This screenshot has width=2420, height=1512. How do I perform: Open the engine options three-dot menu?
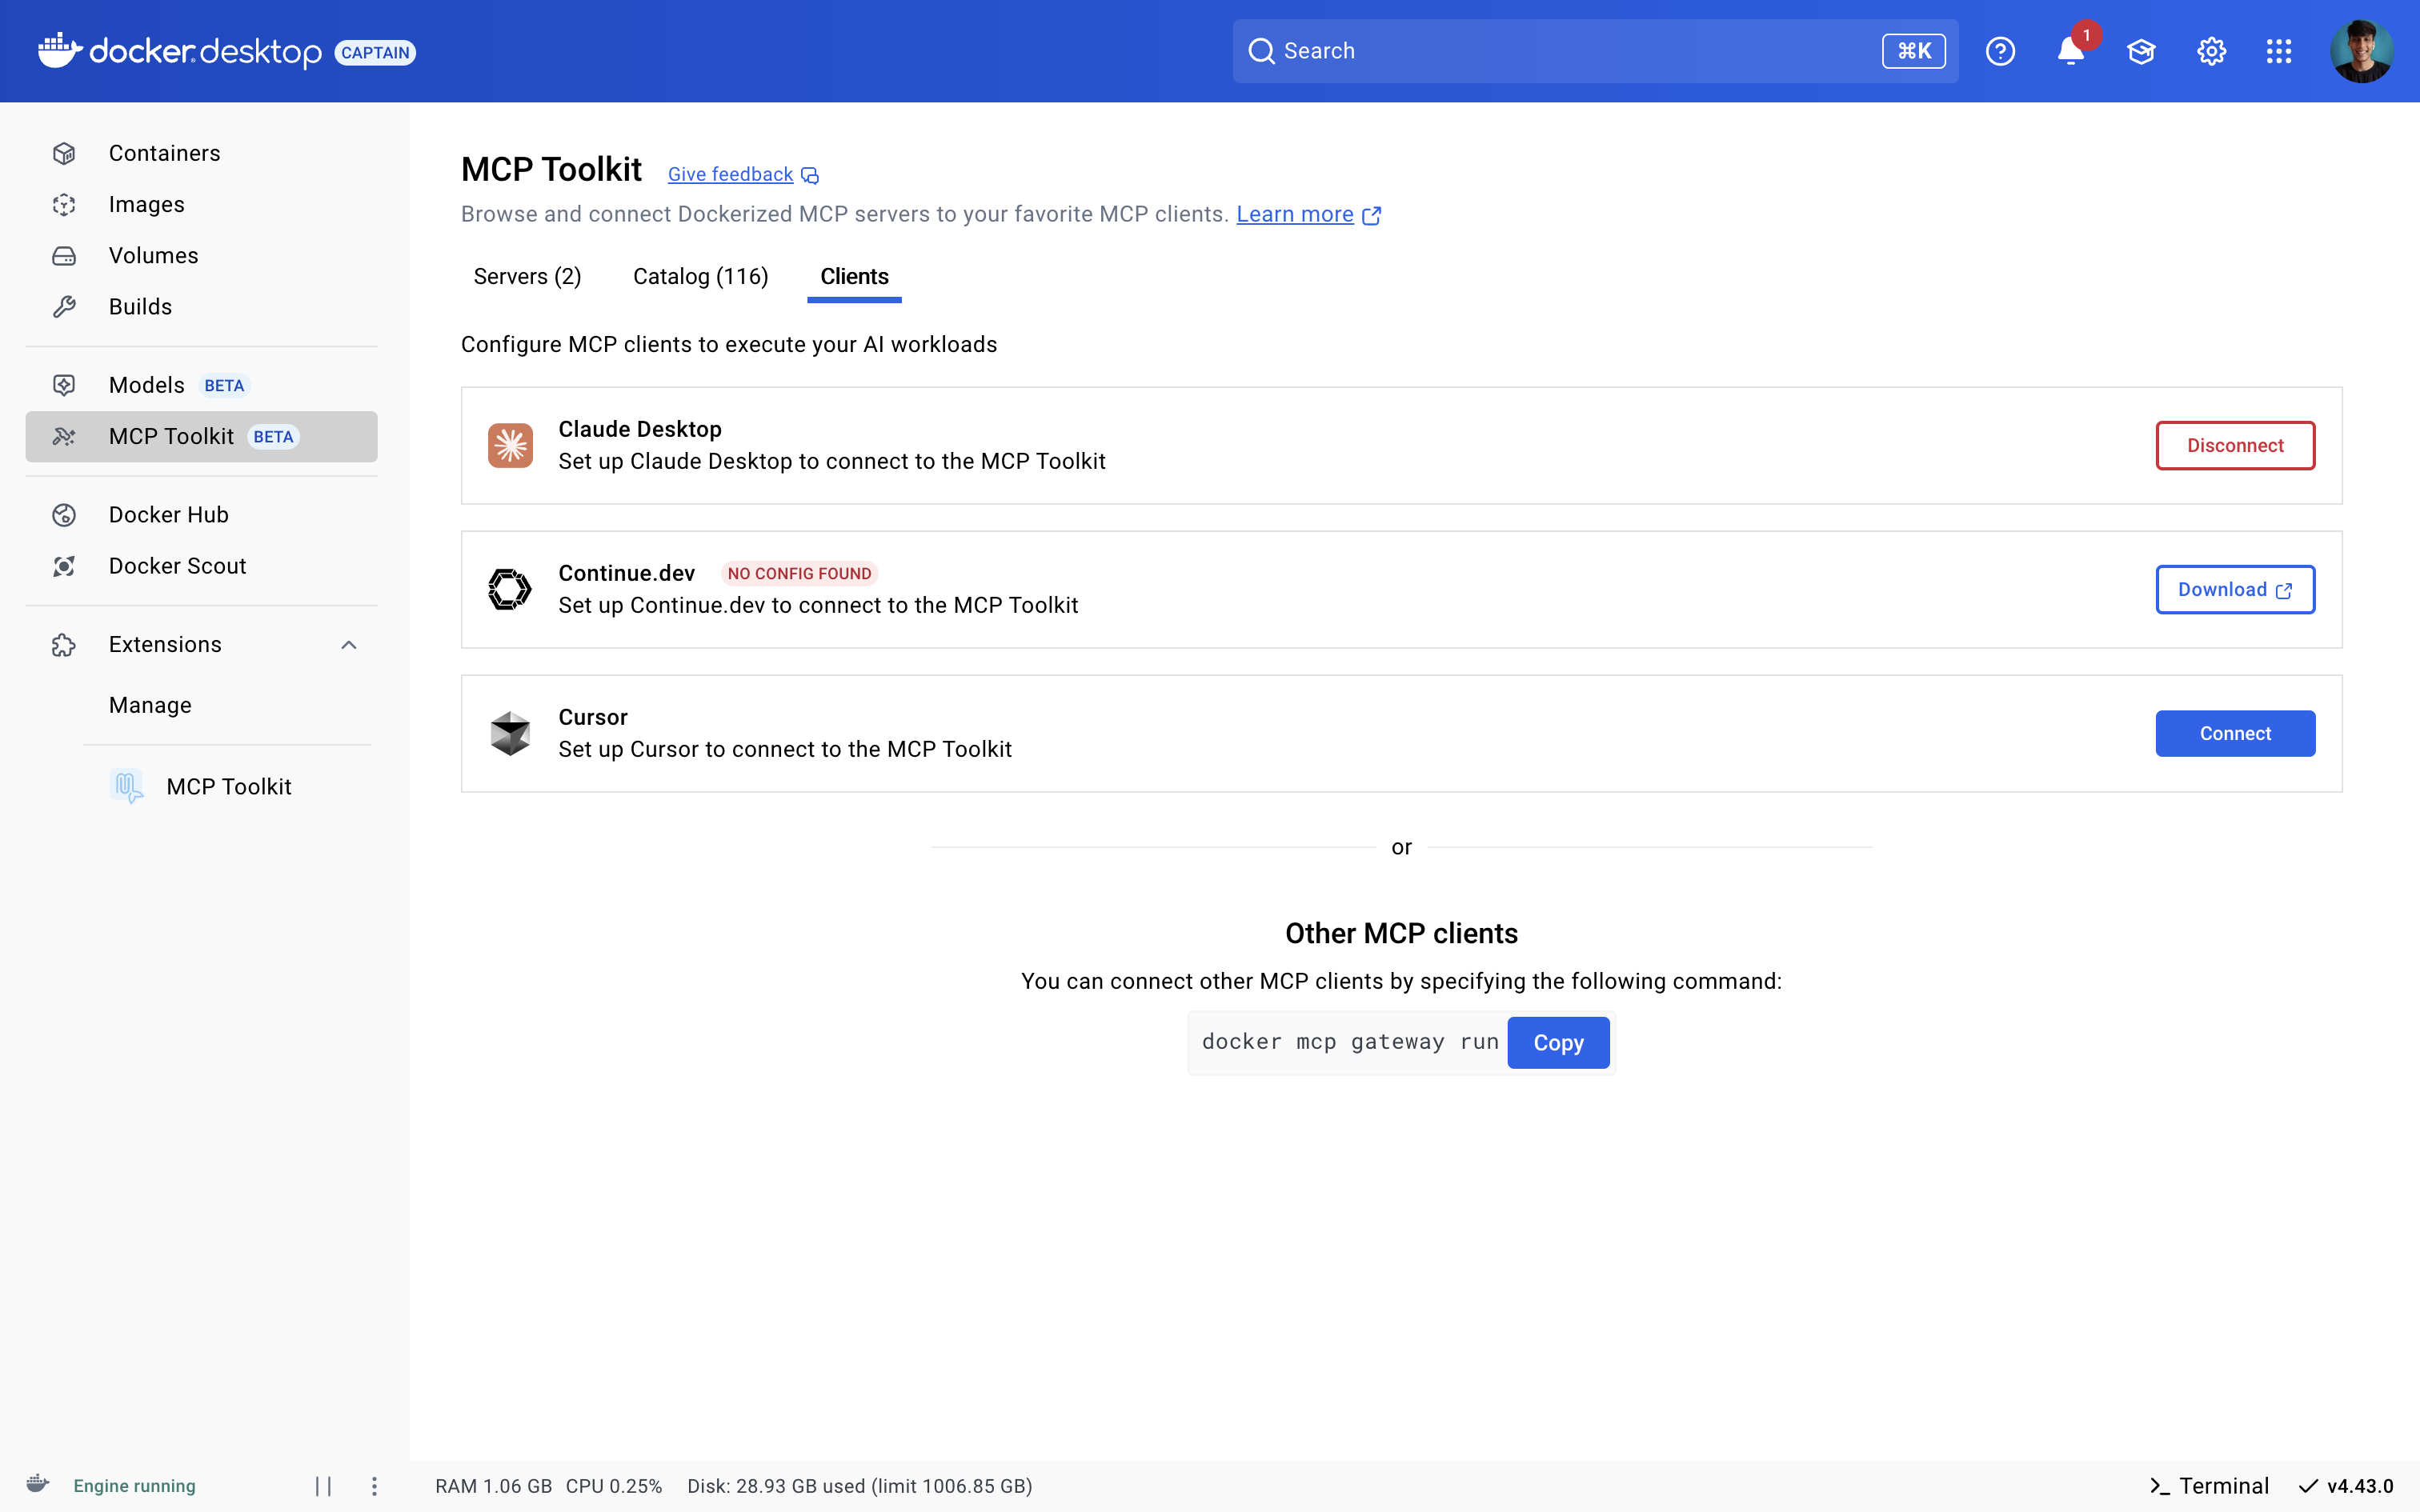coord(374,1486)
